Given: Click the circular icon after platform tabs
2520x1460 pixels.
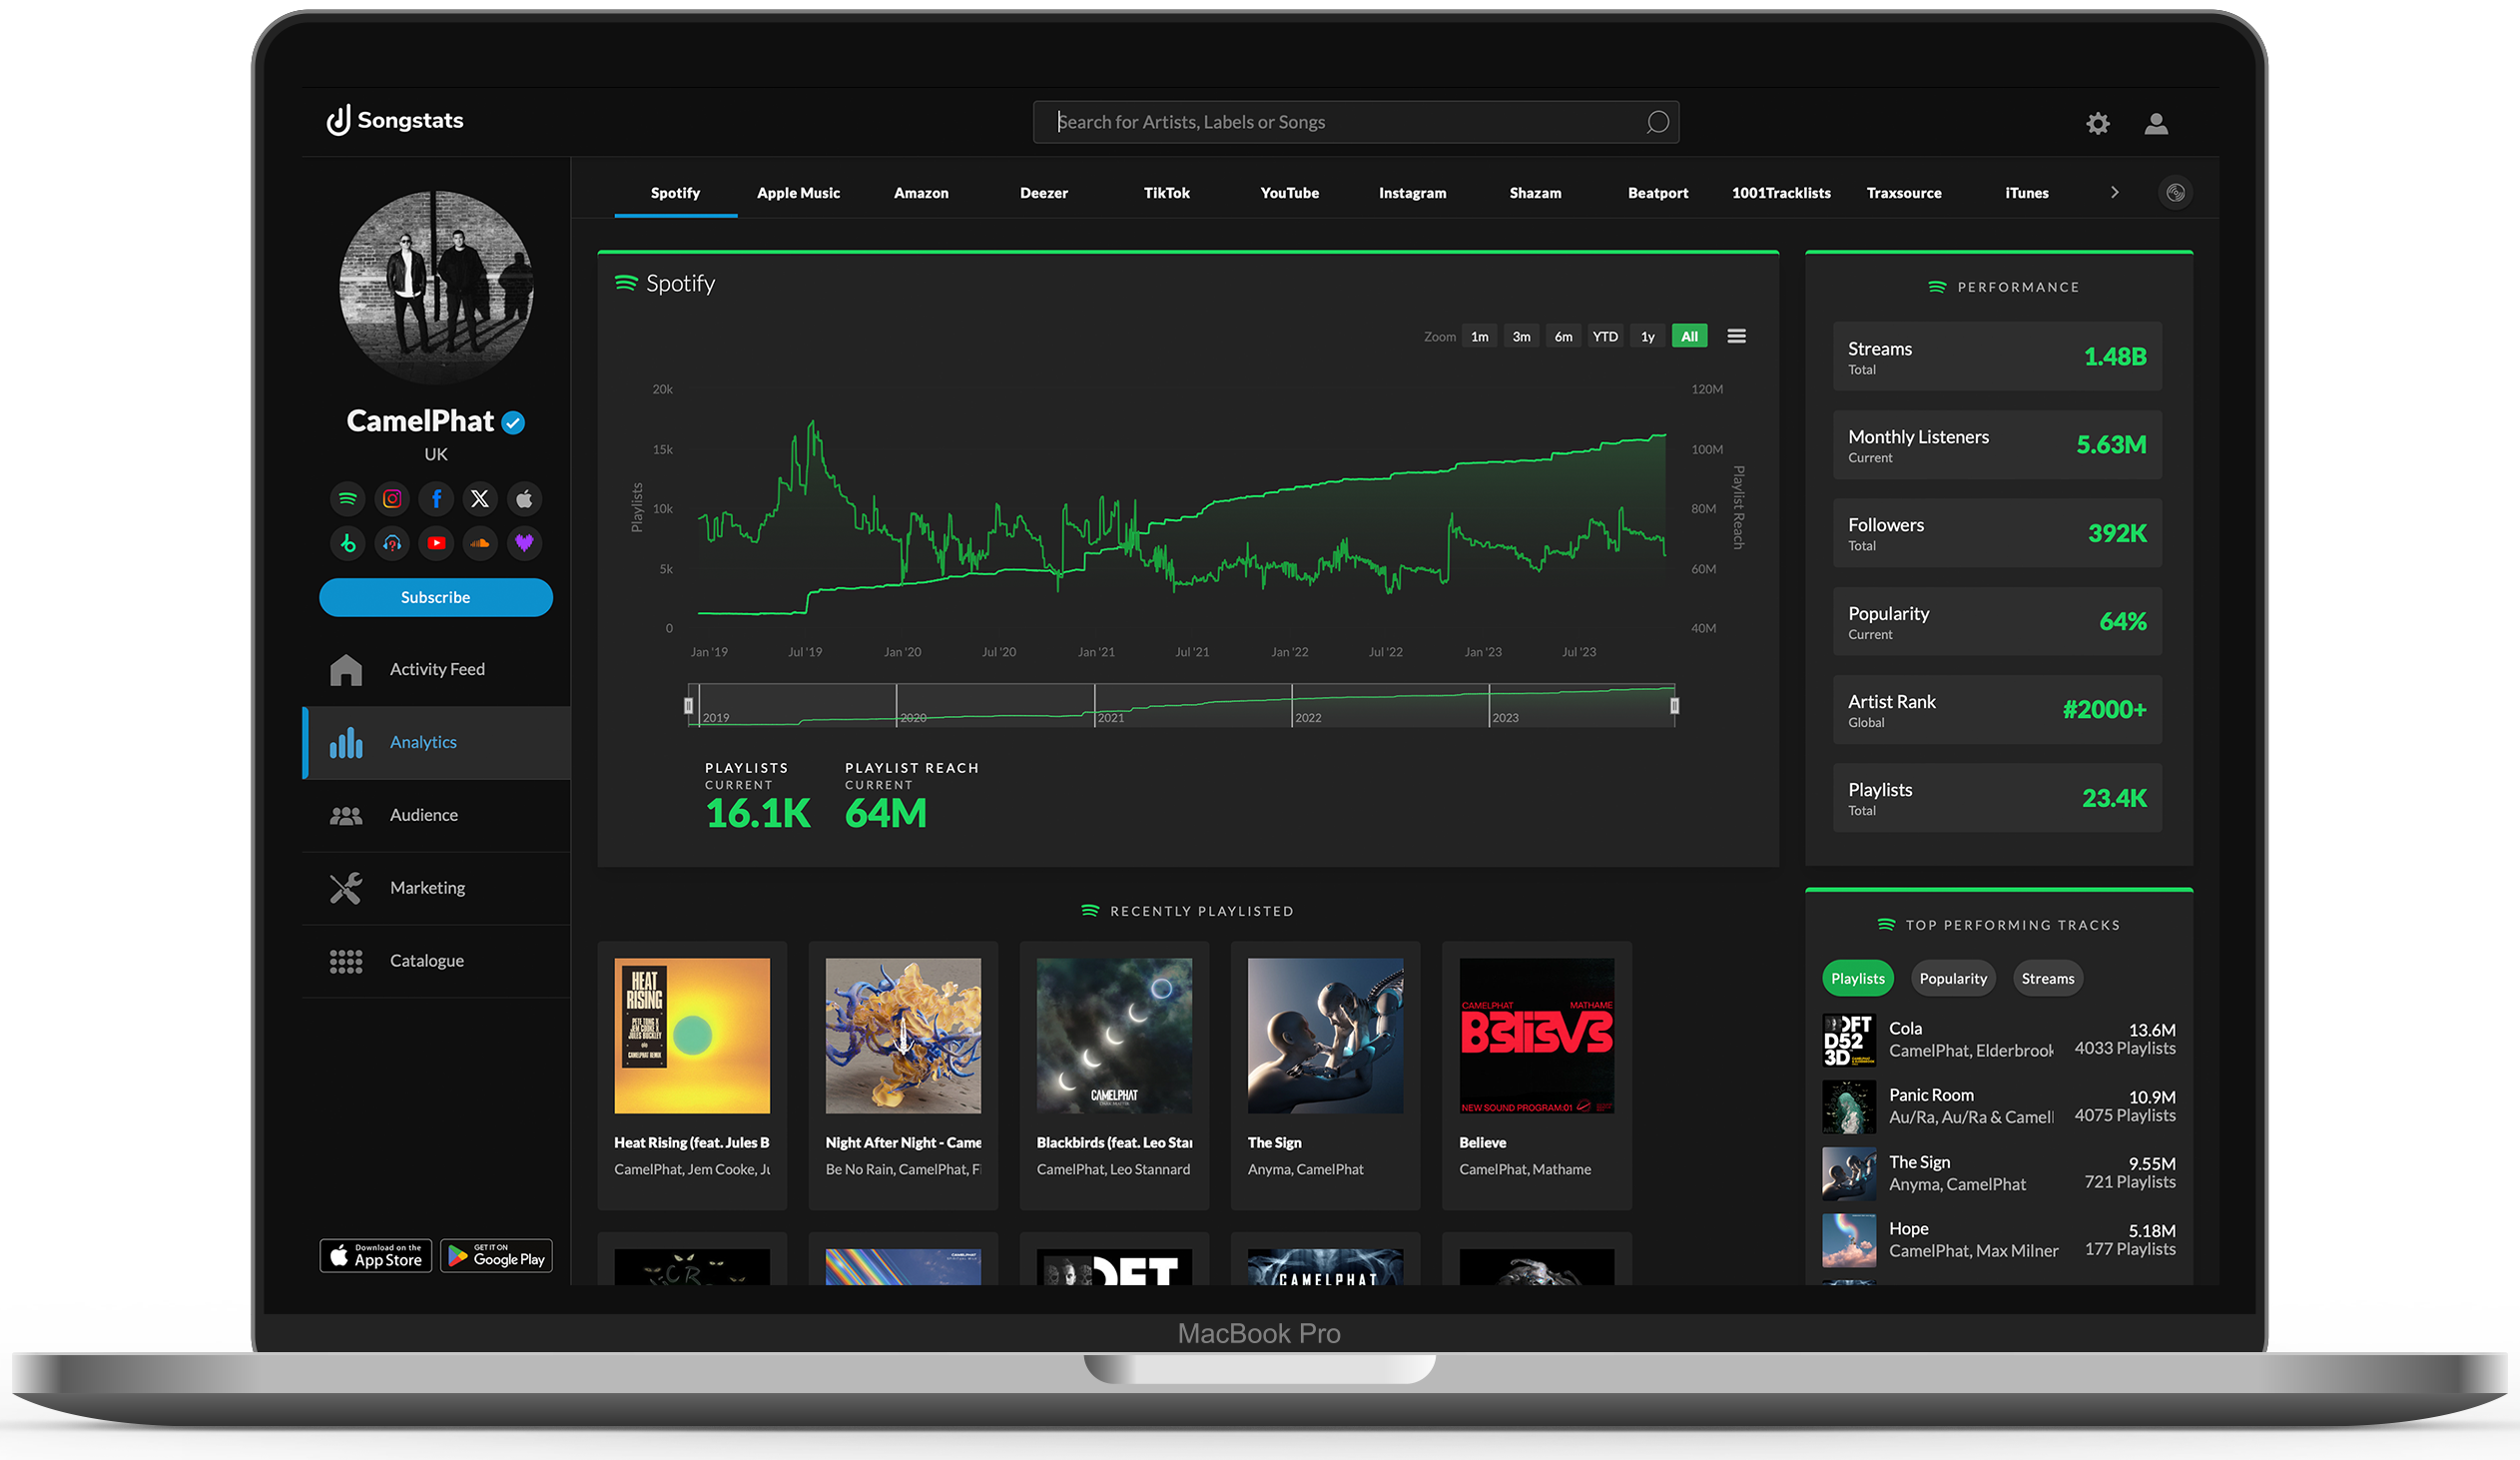Looking at the screenshot, I should coord(2175,193).
